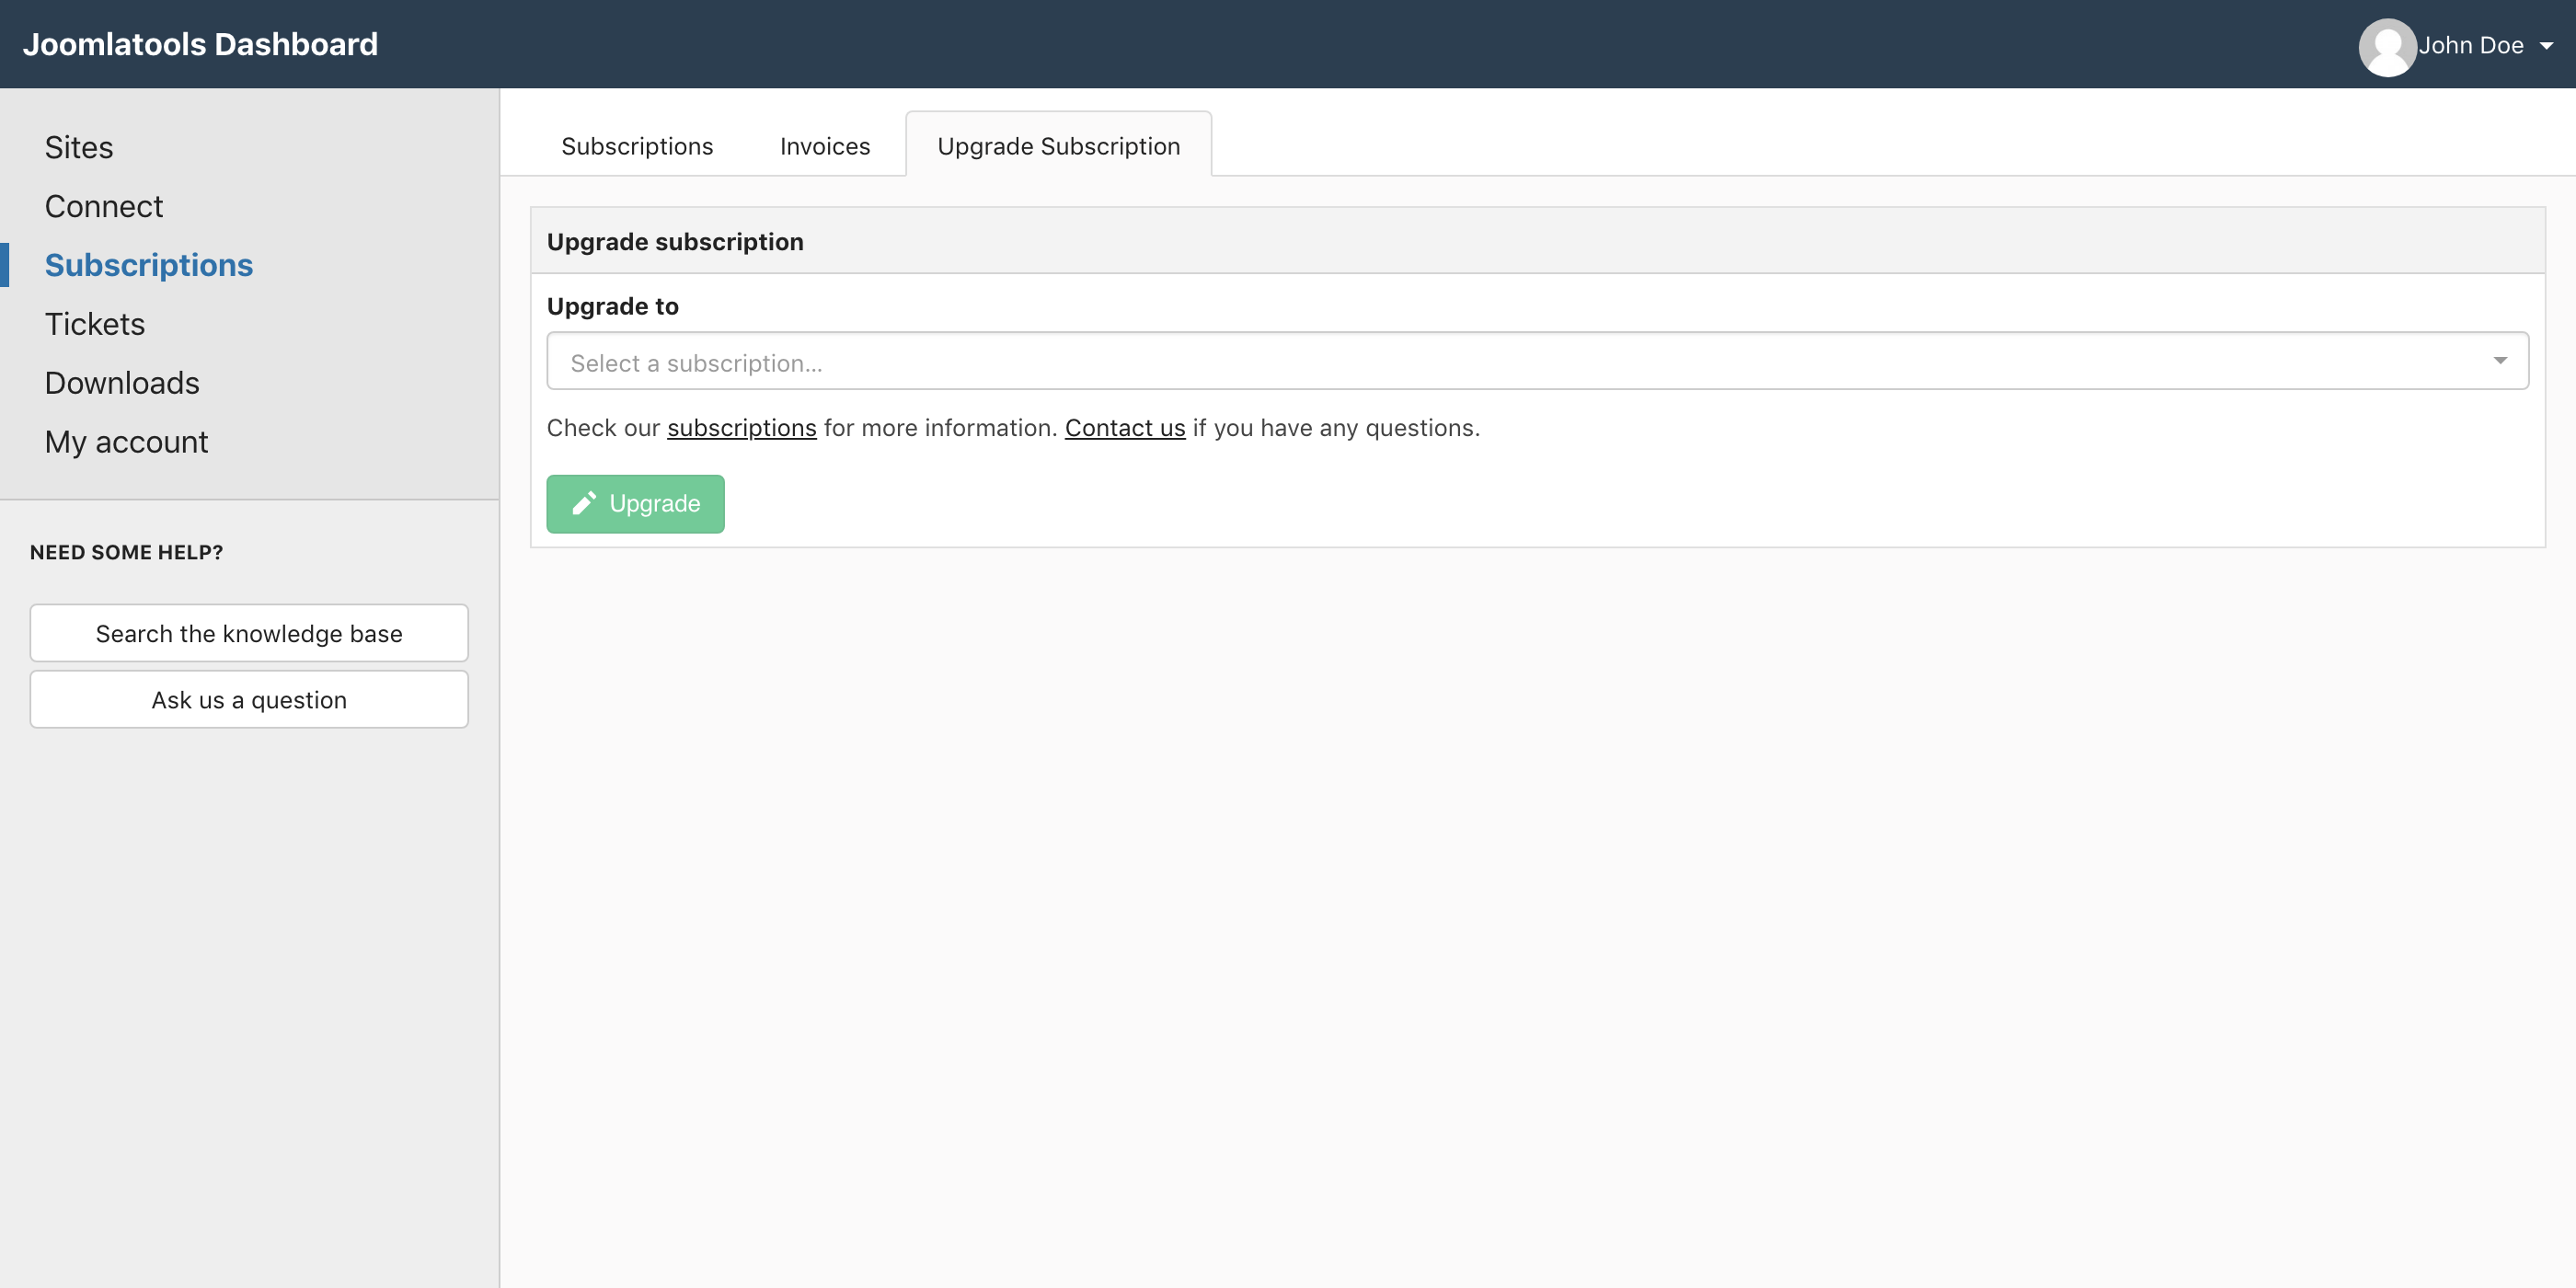This screenshot has width=2576, height=1288.
Task: Navigate to Tickets in the sidebar
Action: point(95,324)
